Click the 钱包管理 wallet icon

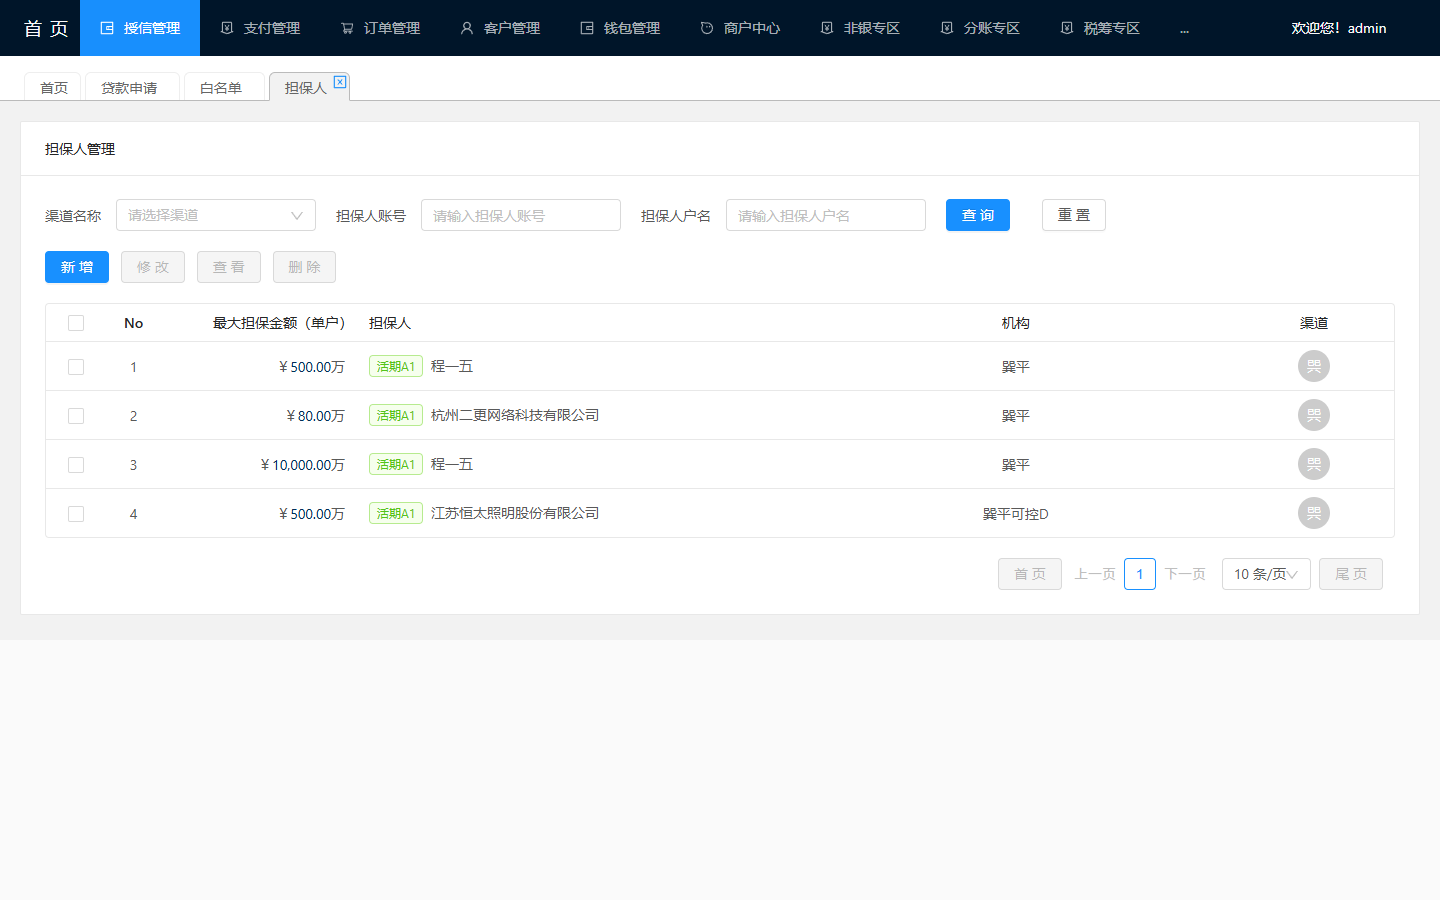[x=587, y=28]
